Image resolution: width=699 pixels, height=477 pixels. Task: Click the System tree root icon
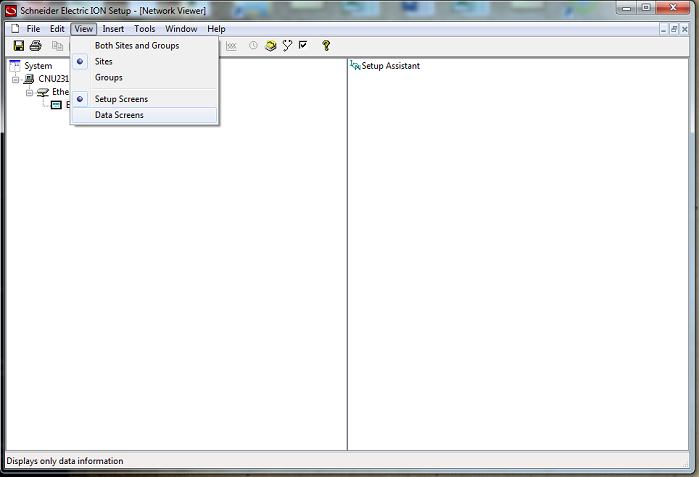pos(15,66)
